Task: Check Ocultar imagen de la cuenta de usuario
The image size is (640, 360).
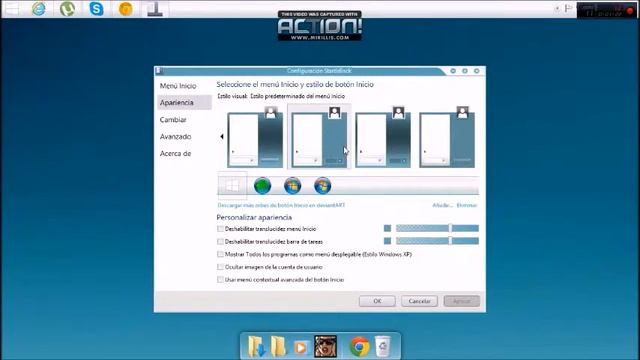Action: coord(220,267)
